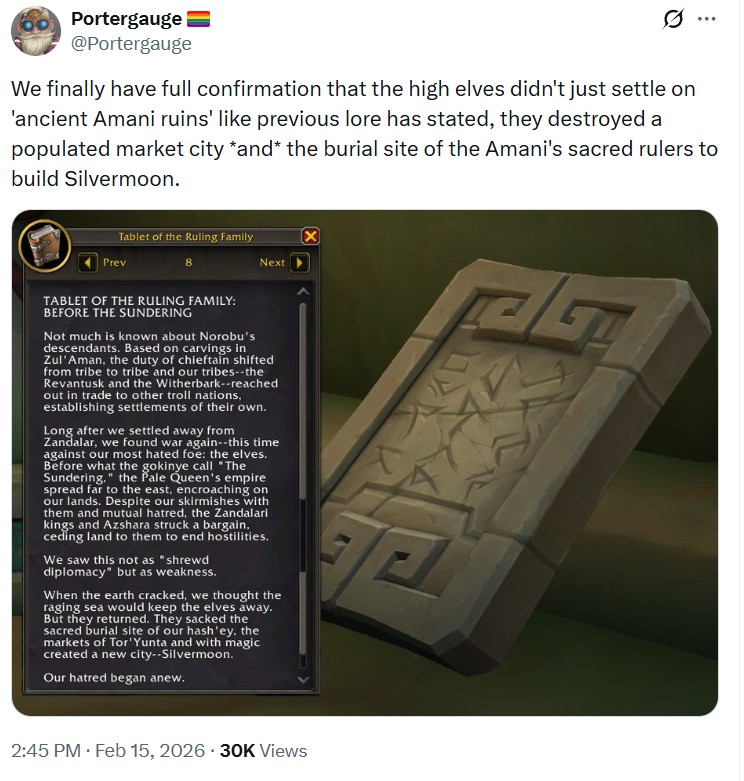This screenshot has height=781, width=744.
Task: Open Portergauge's profile avatar picture
Action: (36, 31)
